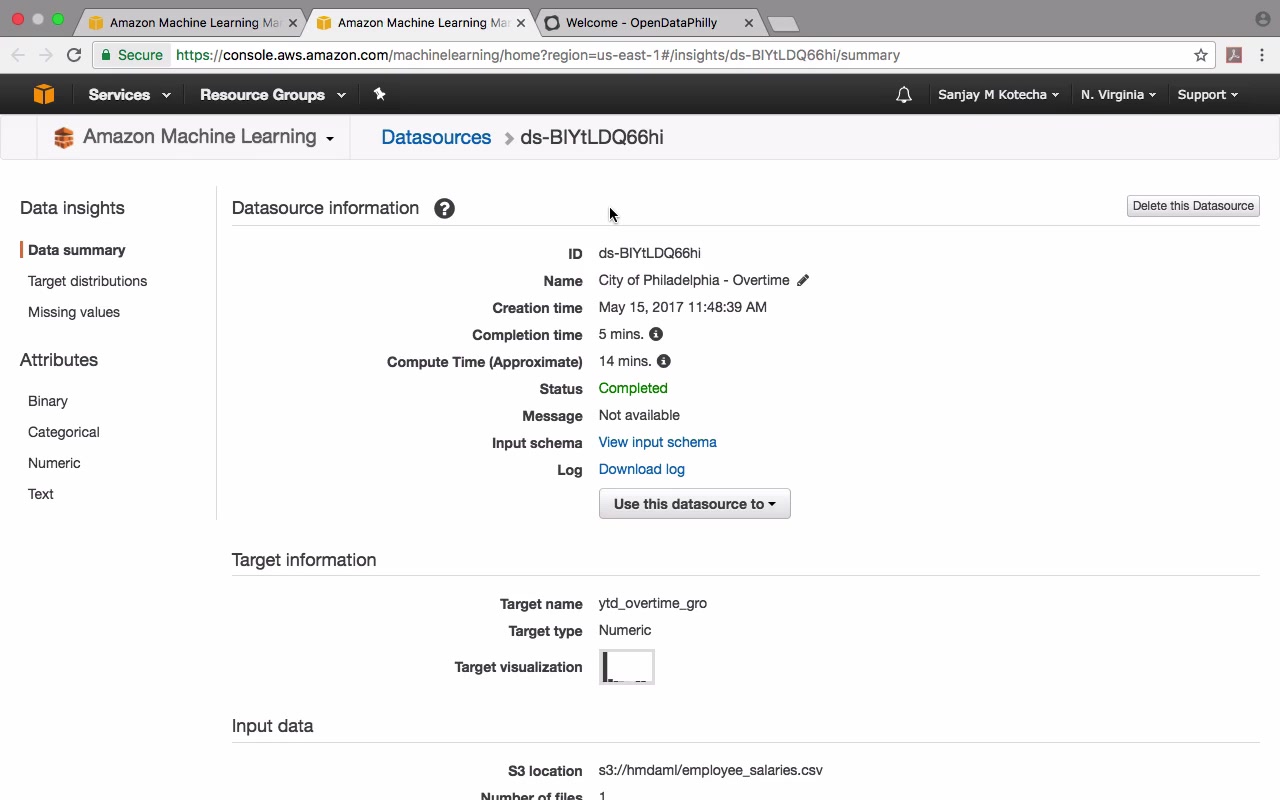Switch to the Welcome - OpenDataPhilly tab
This screenshot has width=1280, height=800.
(x=650, y=22)
